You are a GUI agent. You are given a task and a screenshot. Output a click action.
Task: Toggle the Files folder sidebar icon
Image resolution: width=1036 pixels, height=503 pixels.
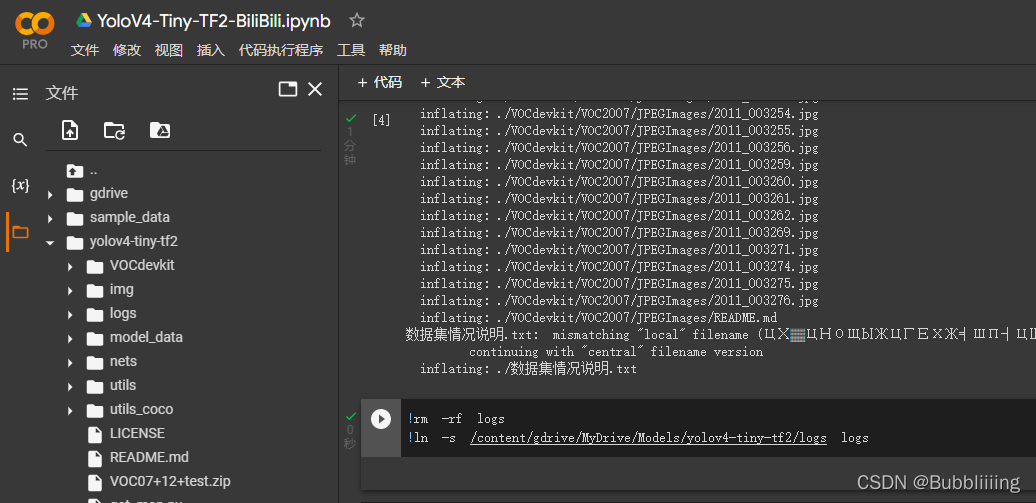pyautogui.click(x=20, y=232)
